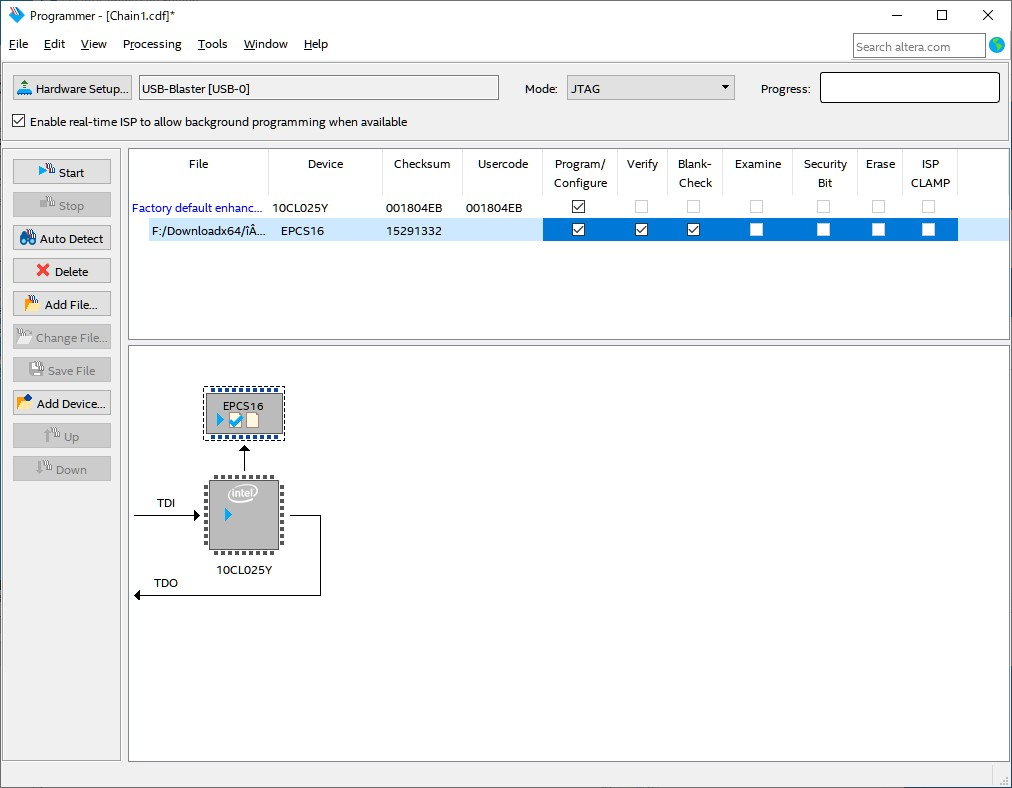Open the Add File dialog

pyautogui.click(x=62, y=304)
